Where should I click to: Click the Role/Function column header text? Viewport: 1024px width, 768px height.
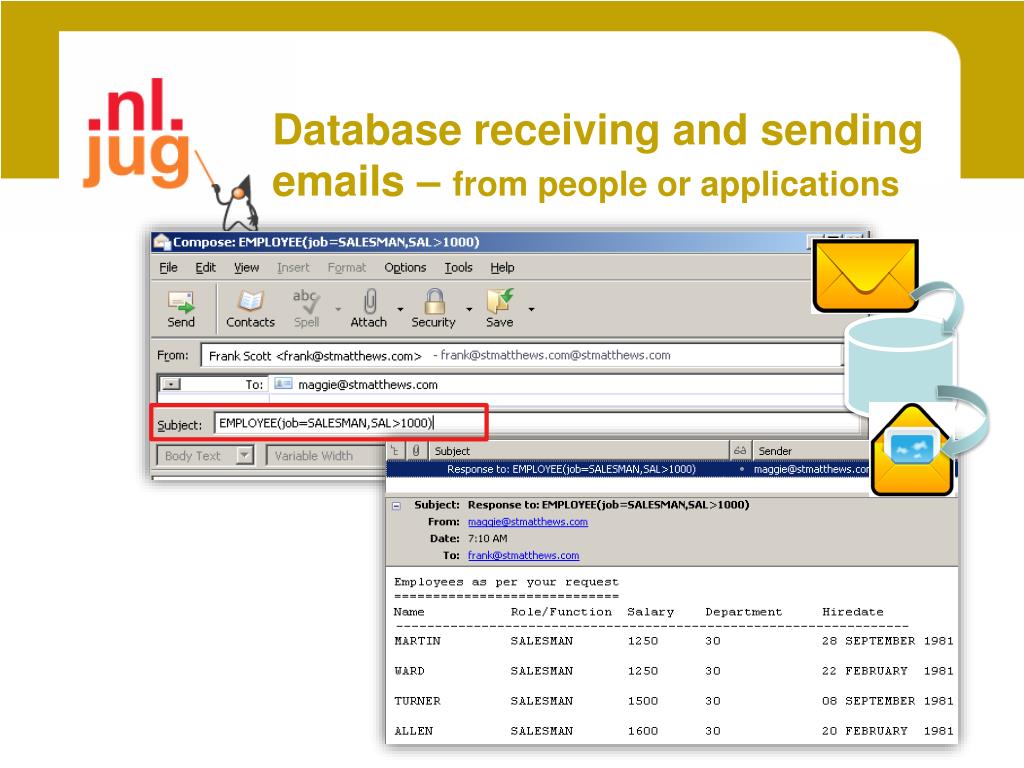pos(561,612)
